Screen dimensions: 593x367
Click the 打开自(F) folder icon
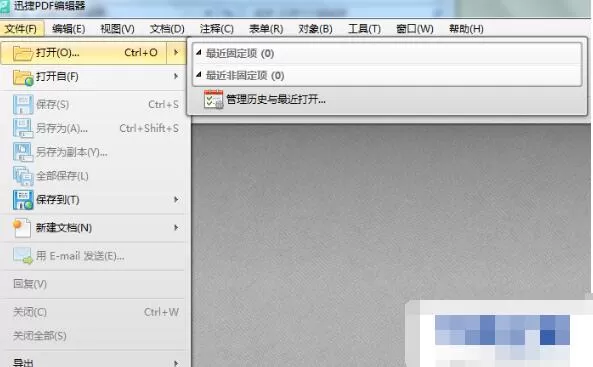click(x=23, y=77)
